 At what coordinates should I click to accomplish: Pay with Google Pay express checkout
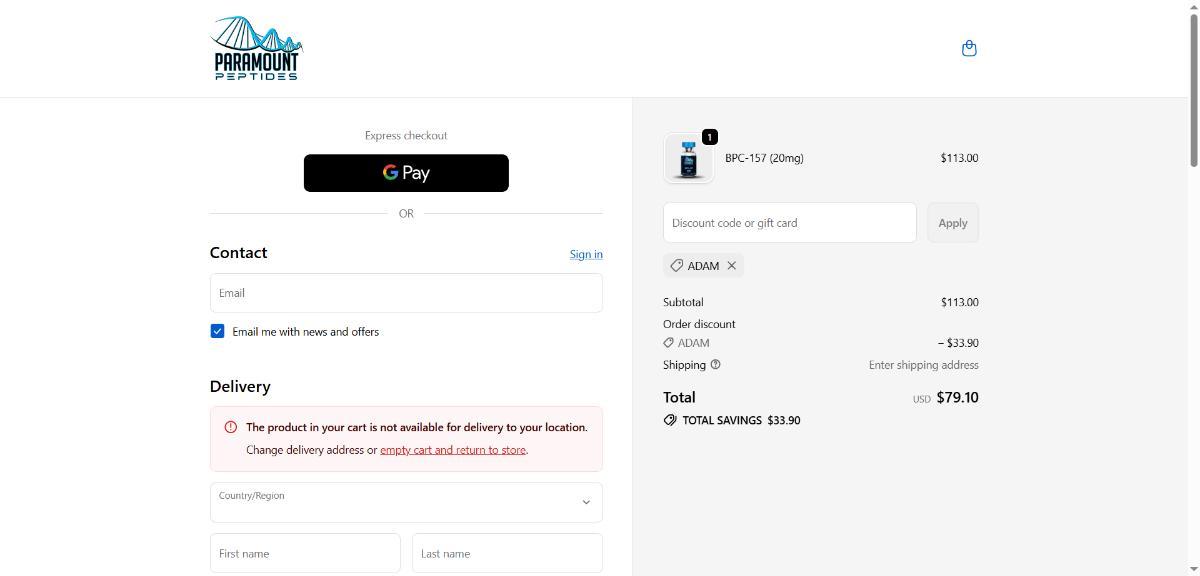click(406, 173)
